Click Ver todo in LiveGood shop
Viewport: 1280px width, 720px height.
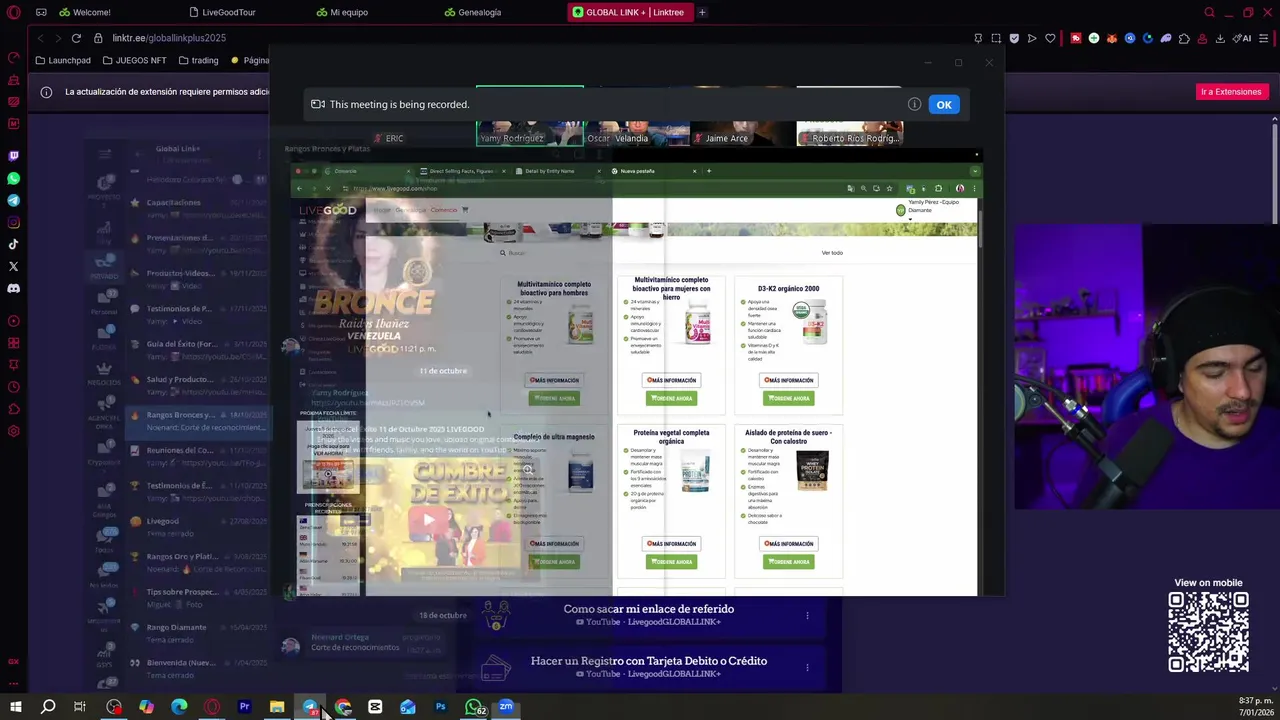tap(832, 253)
